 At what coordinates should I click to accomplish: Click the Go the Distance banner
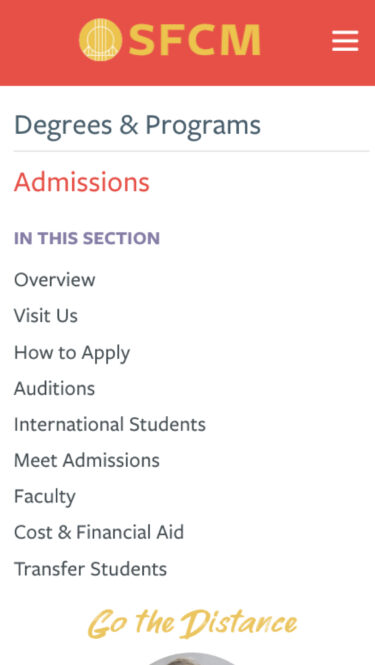[x=193, y=623]
